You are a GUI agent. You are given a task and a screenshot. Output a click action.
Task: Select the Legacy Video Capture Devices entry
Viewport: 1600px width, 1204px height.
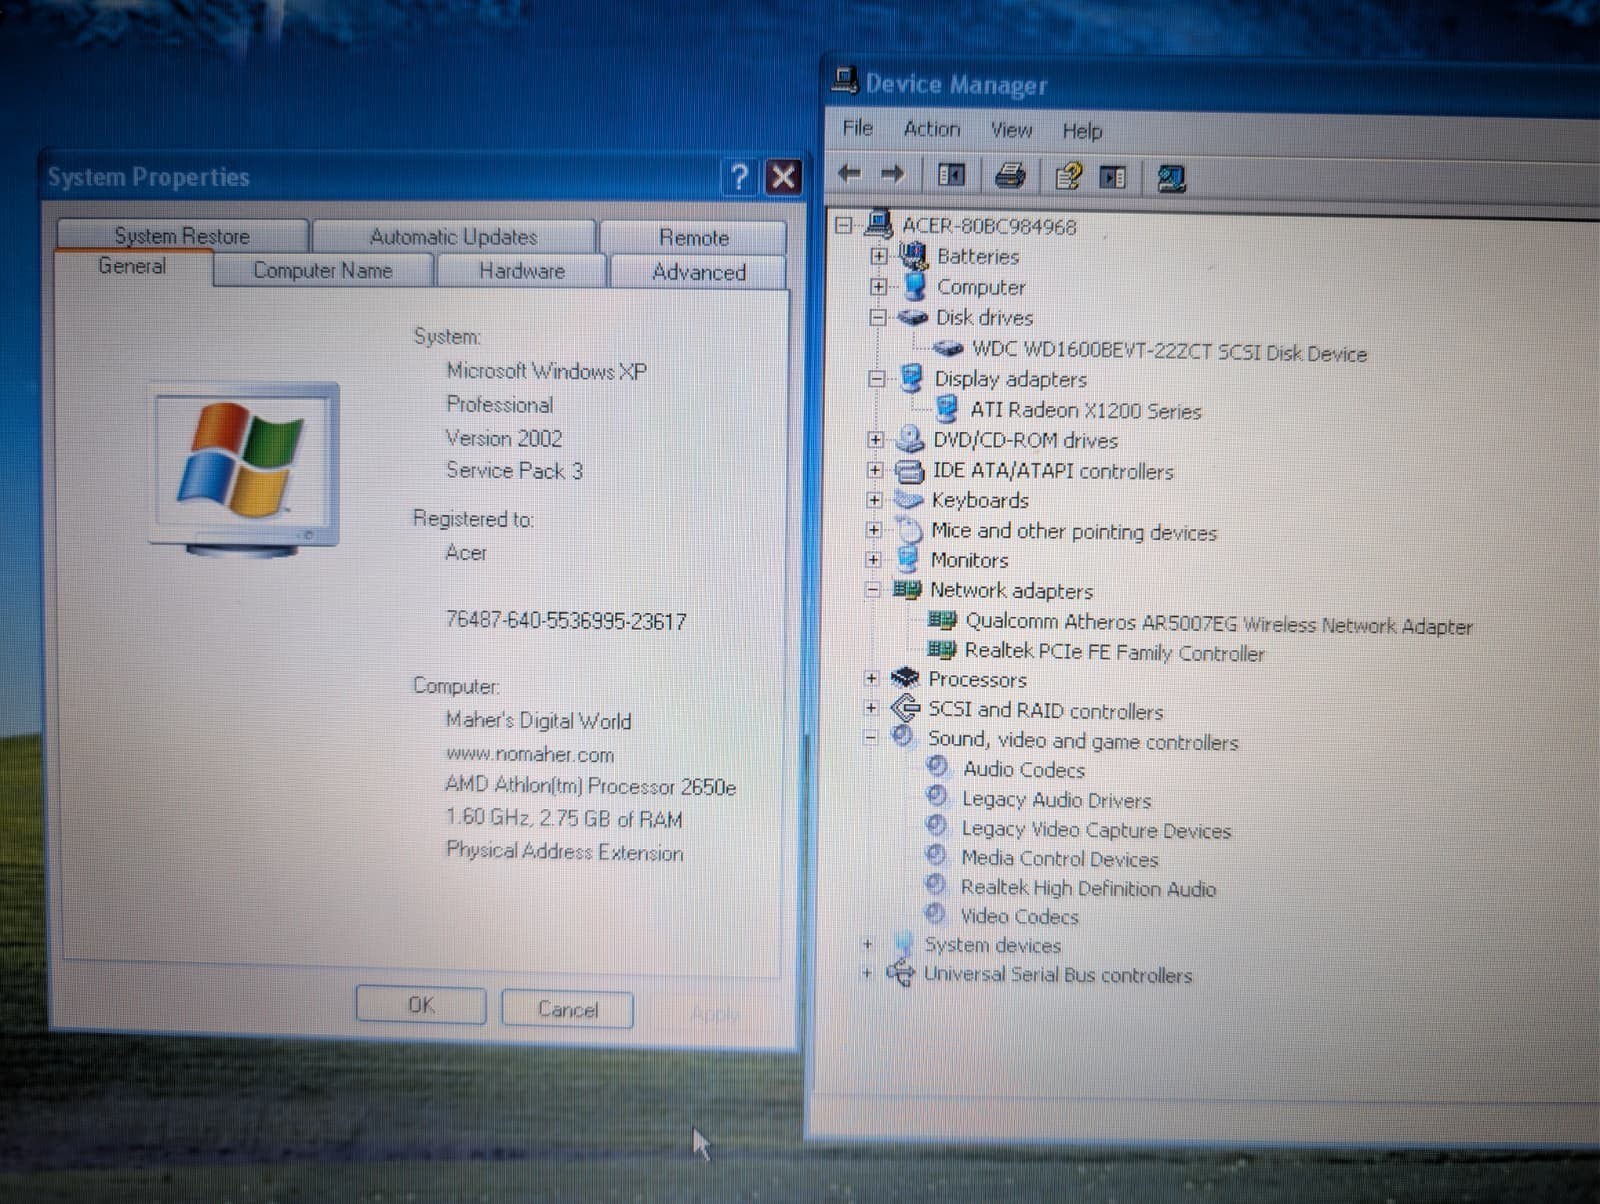(x=1095, y=829)
